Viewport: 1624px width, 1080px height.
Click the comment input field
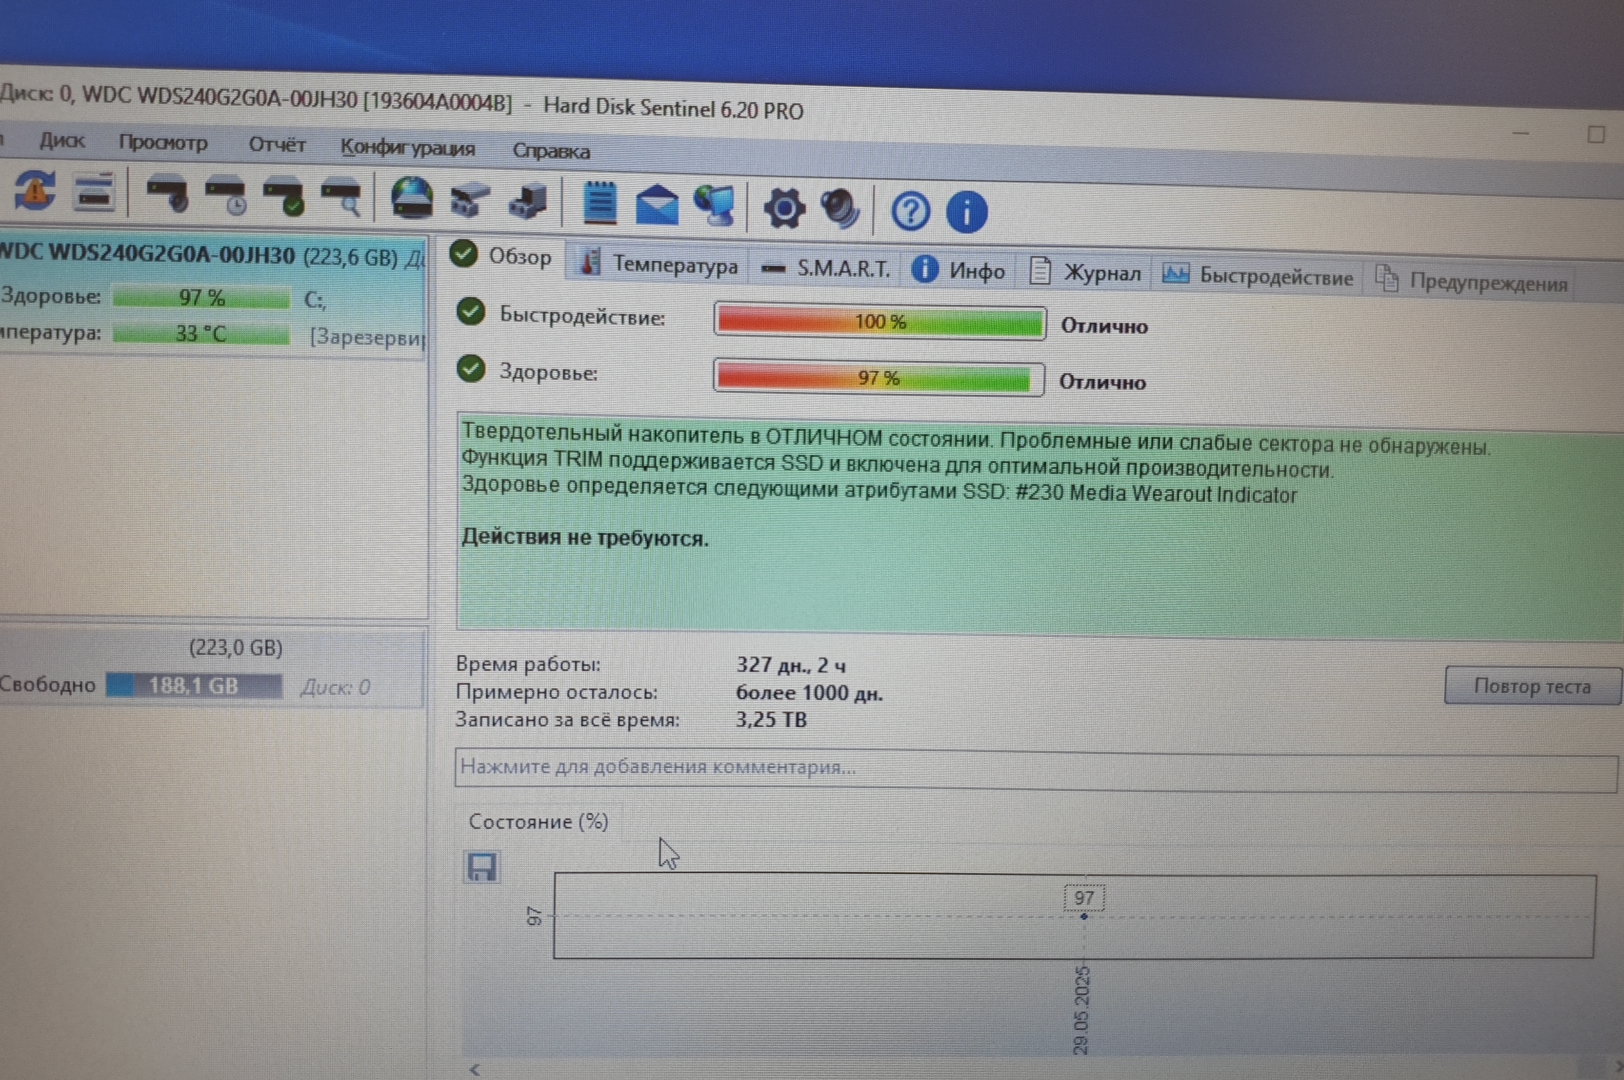[x=1035, y=768]
